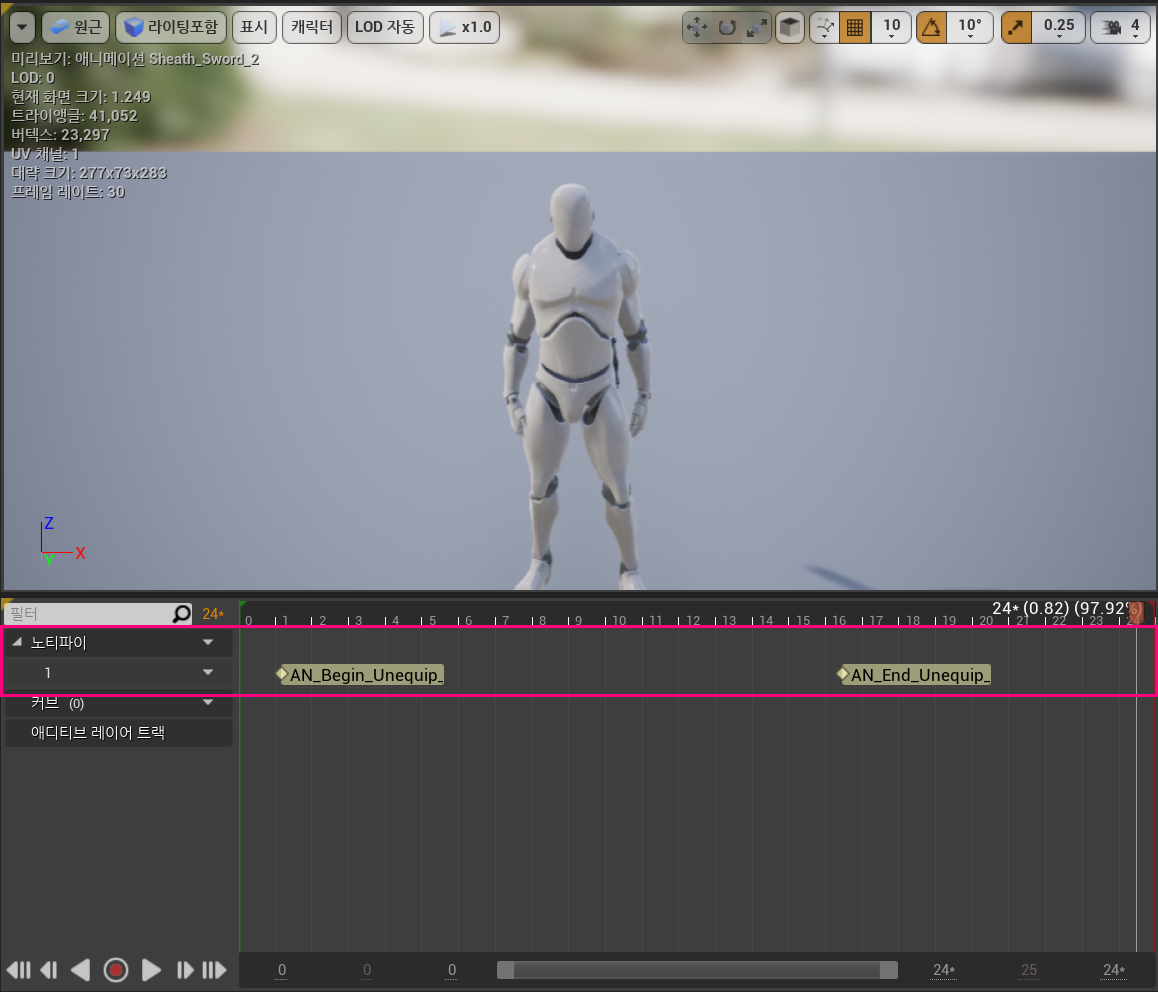Screen dimensions: 1158x992
Task: Step forward one frame
Action: (185, 970)
